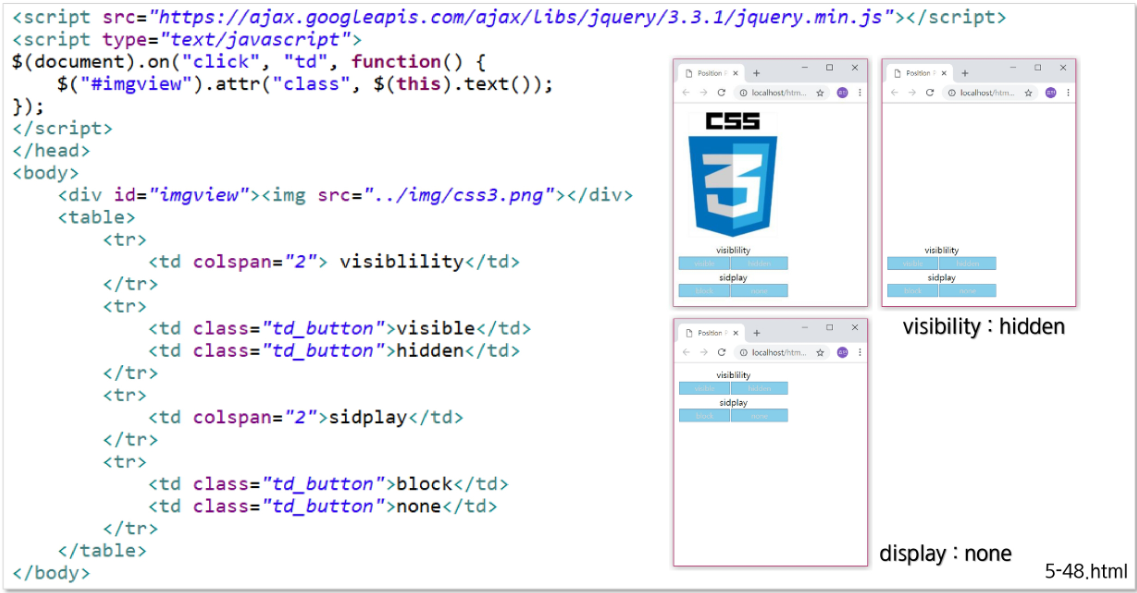Screen dimensions: 1137x593
Task: Click 'block' button in visibility hidden browser window
Action: (912, 291)
